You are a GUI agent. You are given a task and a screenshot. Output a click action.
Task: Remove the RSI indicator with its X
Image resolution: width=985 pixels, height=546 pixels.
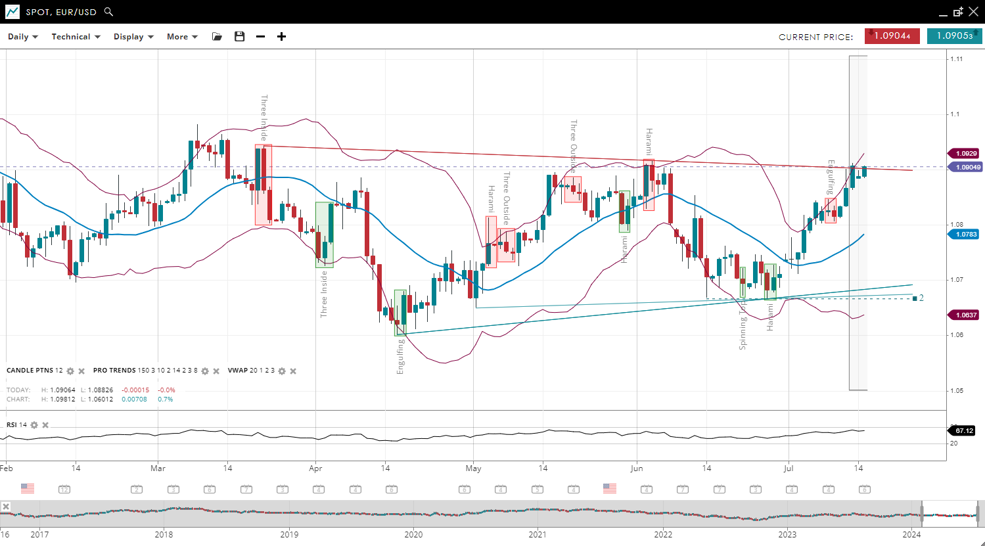pyautogui.click(x=46, y=425)
